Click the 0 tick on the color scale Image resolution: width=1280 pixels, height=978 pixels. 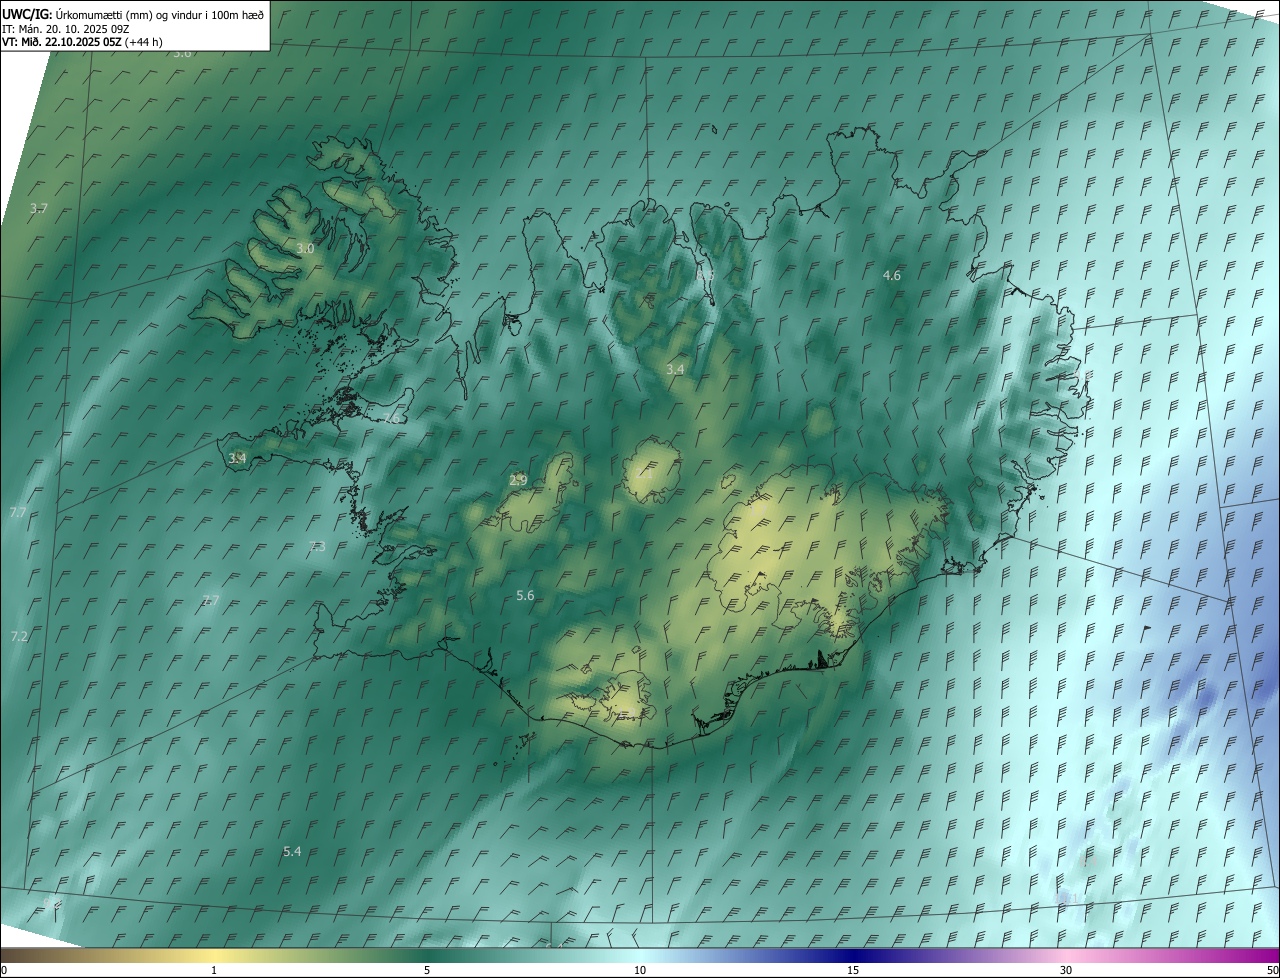4,970
